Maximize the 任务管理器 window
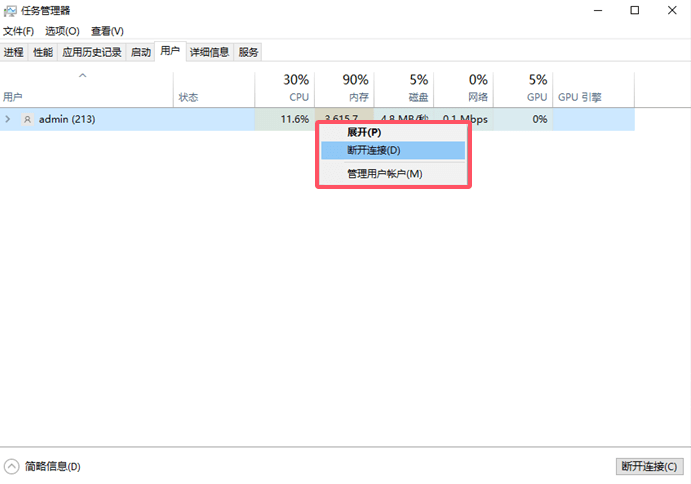The height and width of the screenshot is (484, 691). [635, 10]
